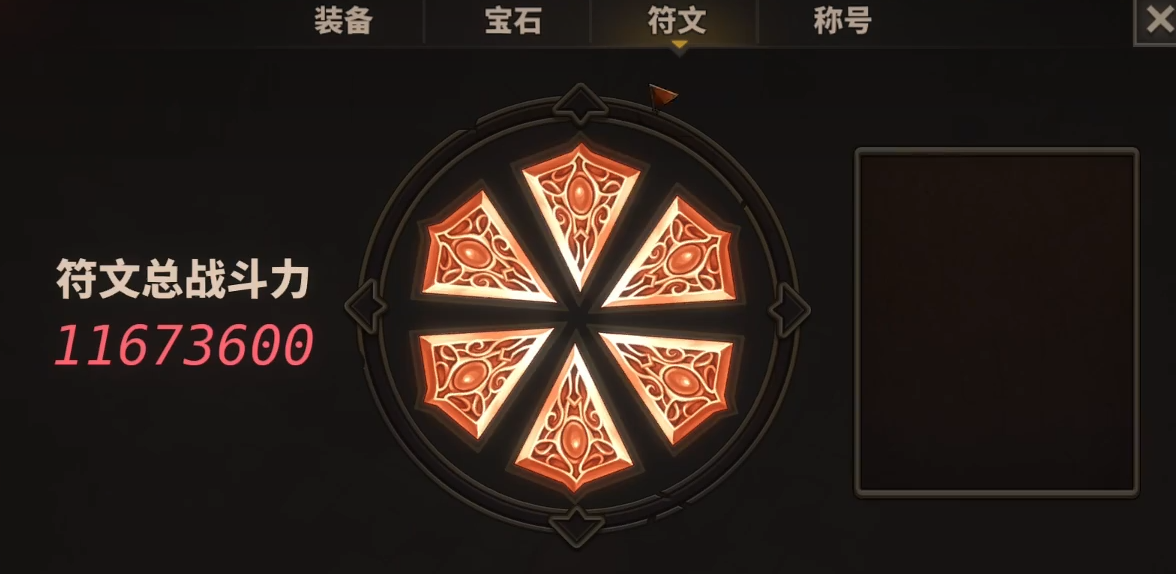Click the small flag marker on the ring

(x=662, y=98)
